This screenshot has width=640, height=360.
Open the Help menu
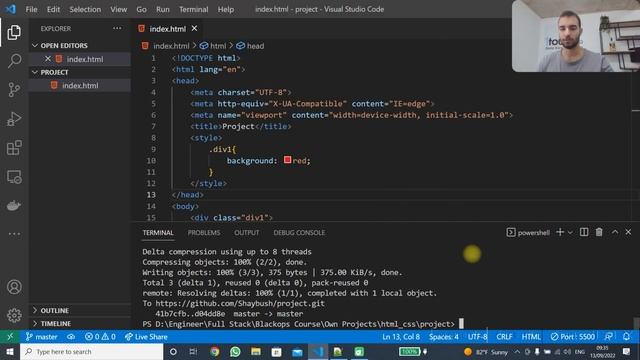226,9
